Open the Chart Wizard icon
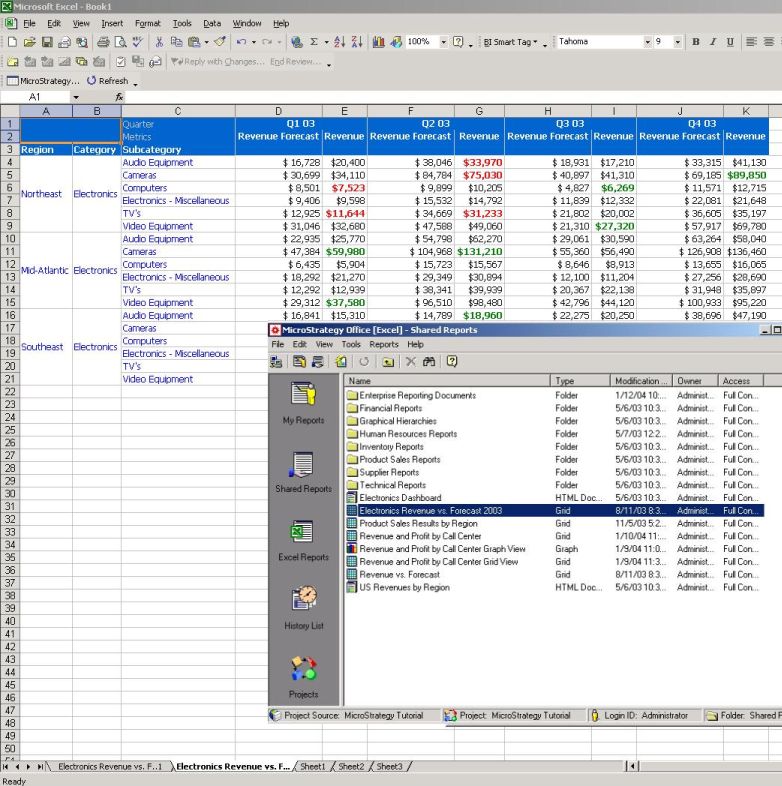This screenshot has width=782, height=786. click(x=379, y=42)
